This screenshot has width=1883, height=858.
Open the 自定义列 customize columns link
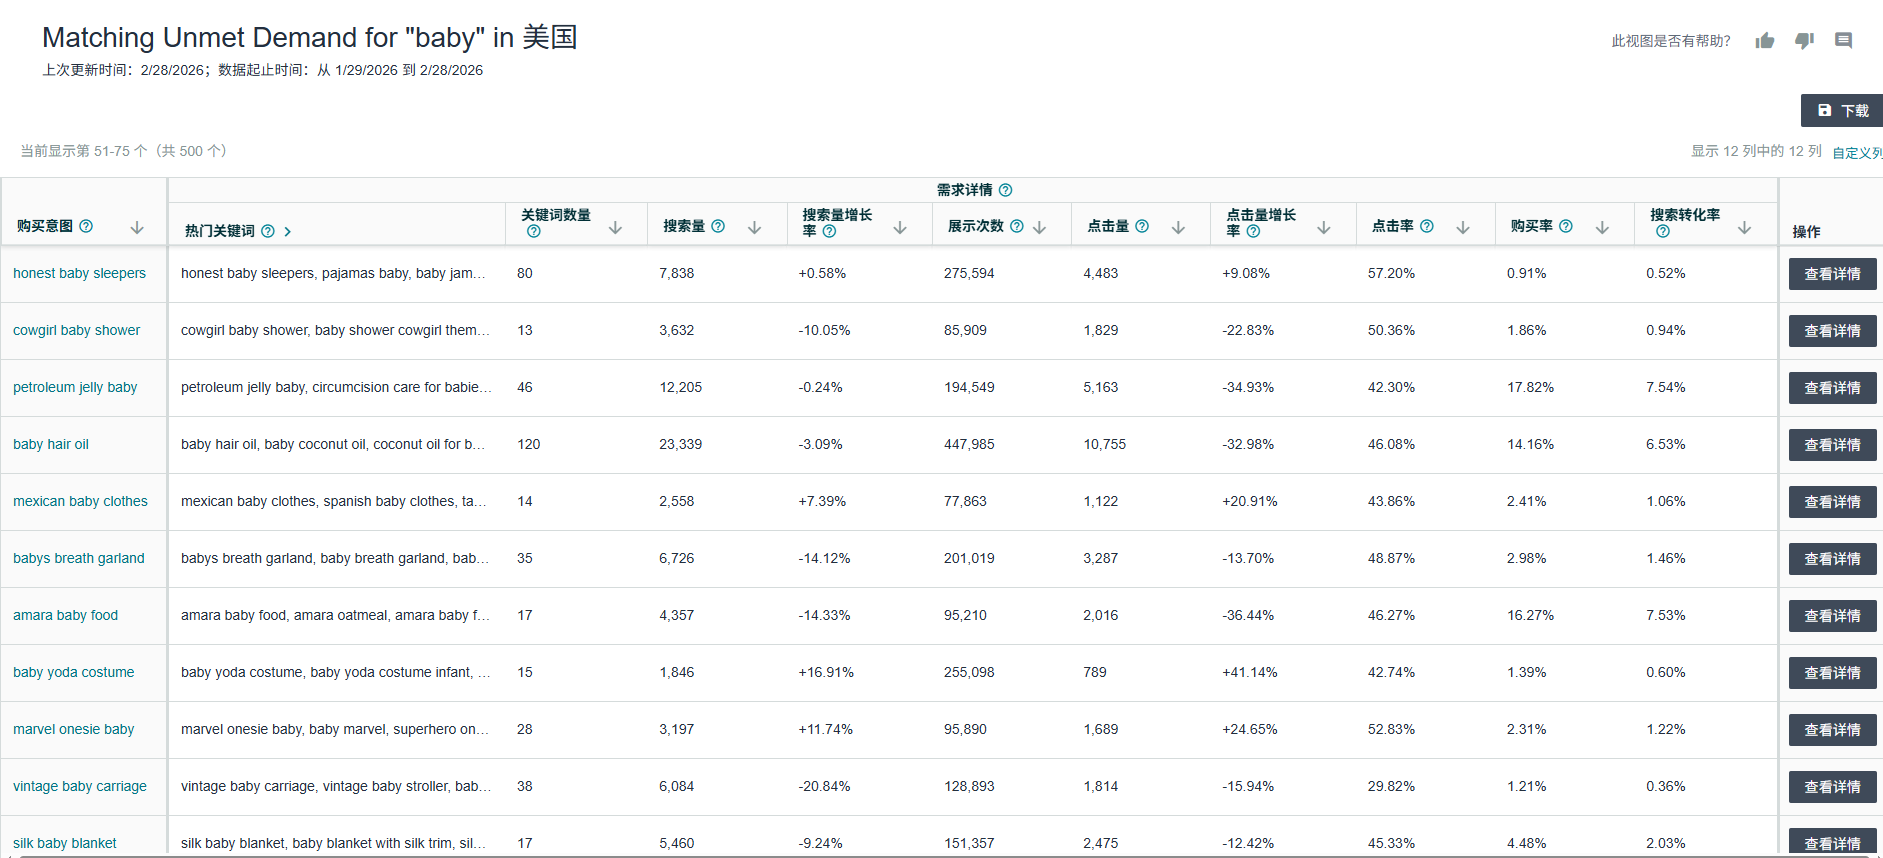point(1856,153)
